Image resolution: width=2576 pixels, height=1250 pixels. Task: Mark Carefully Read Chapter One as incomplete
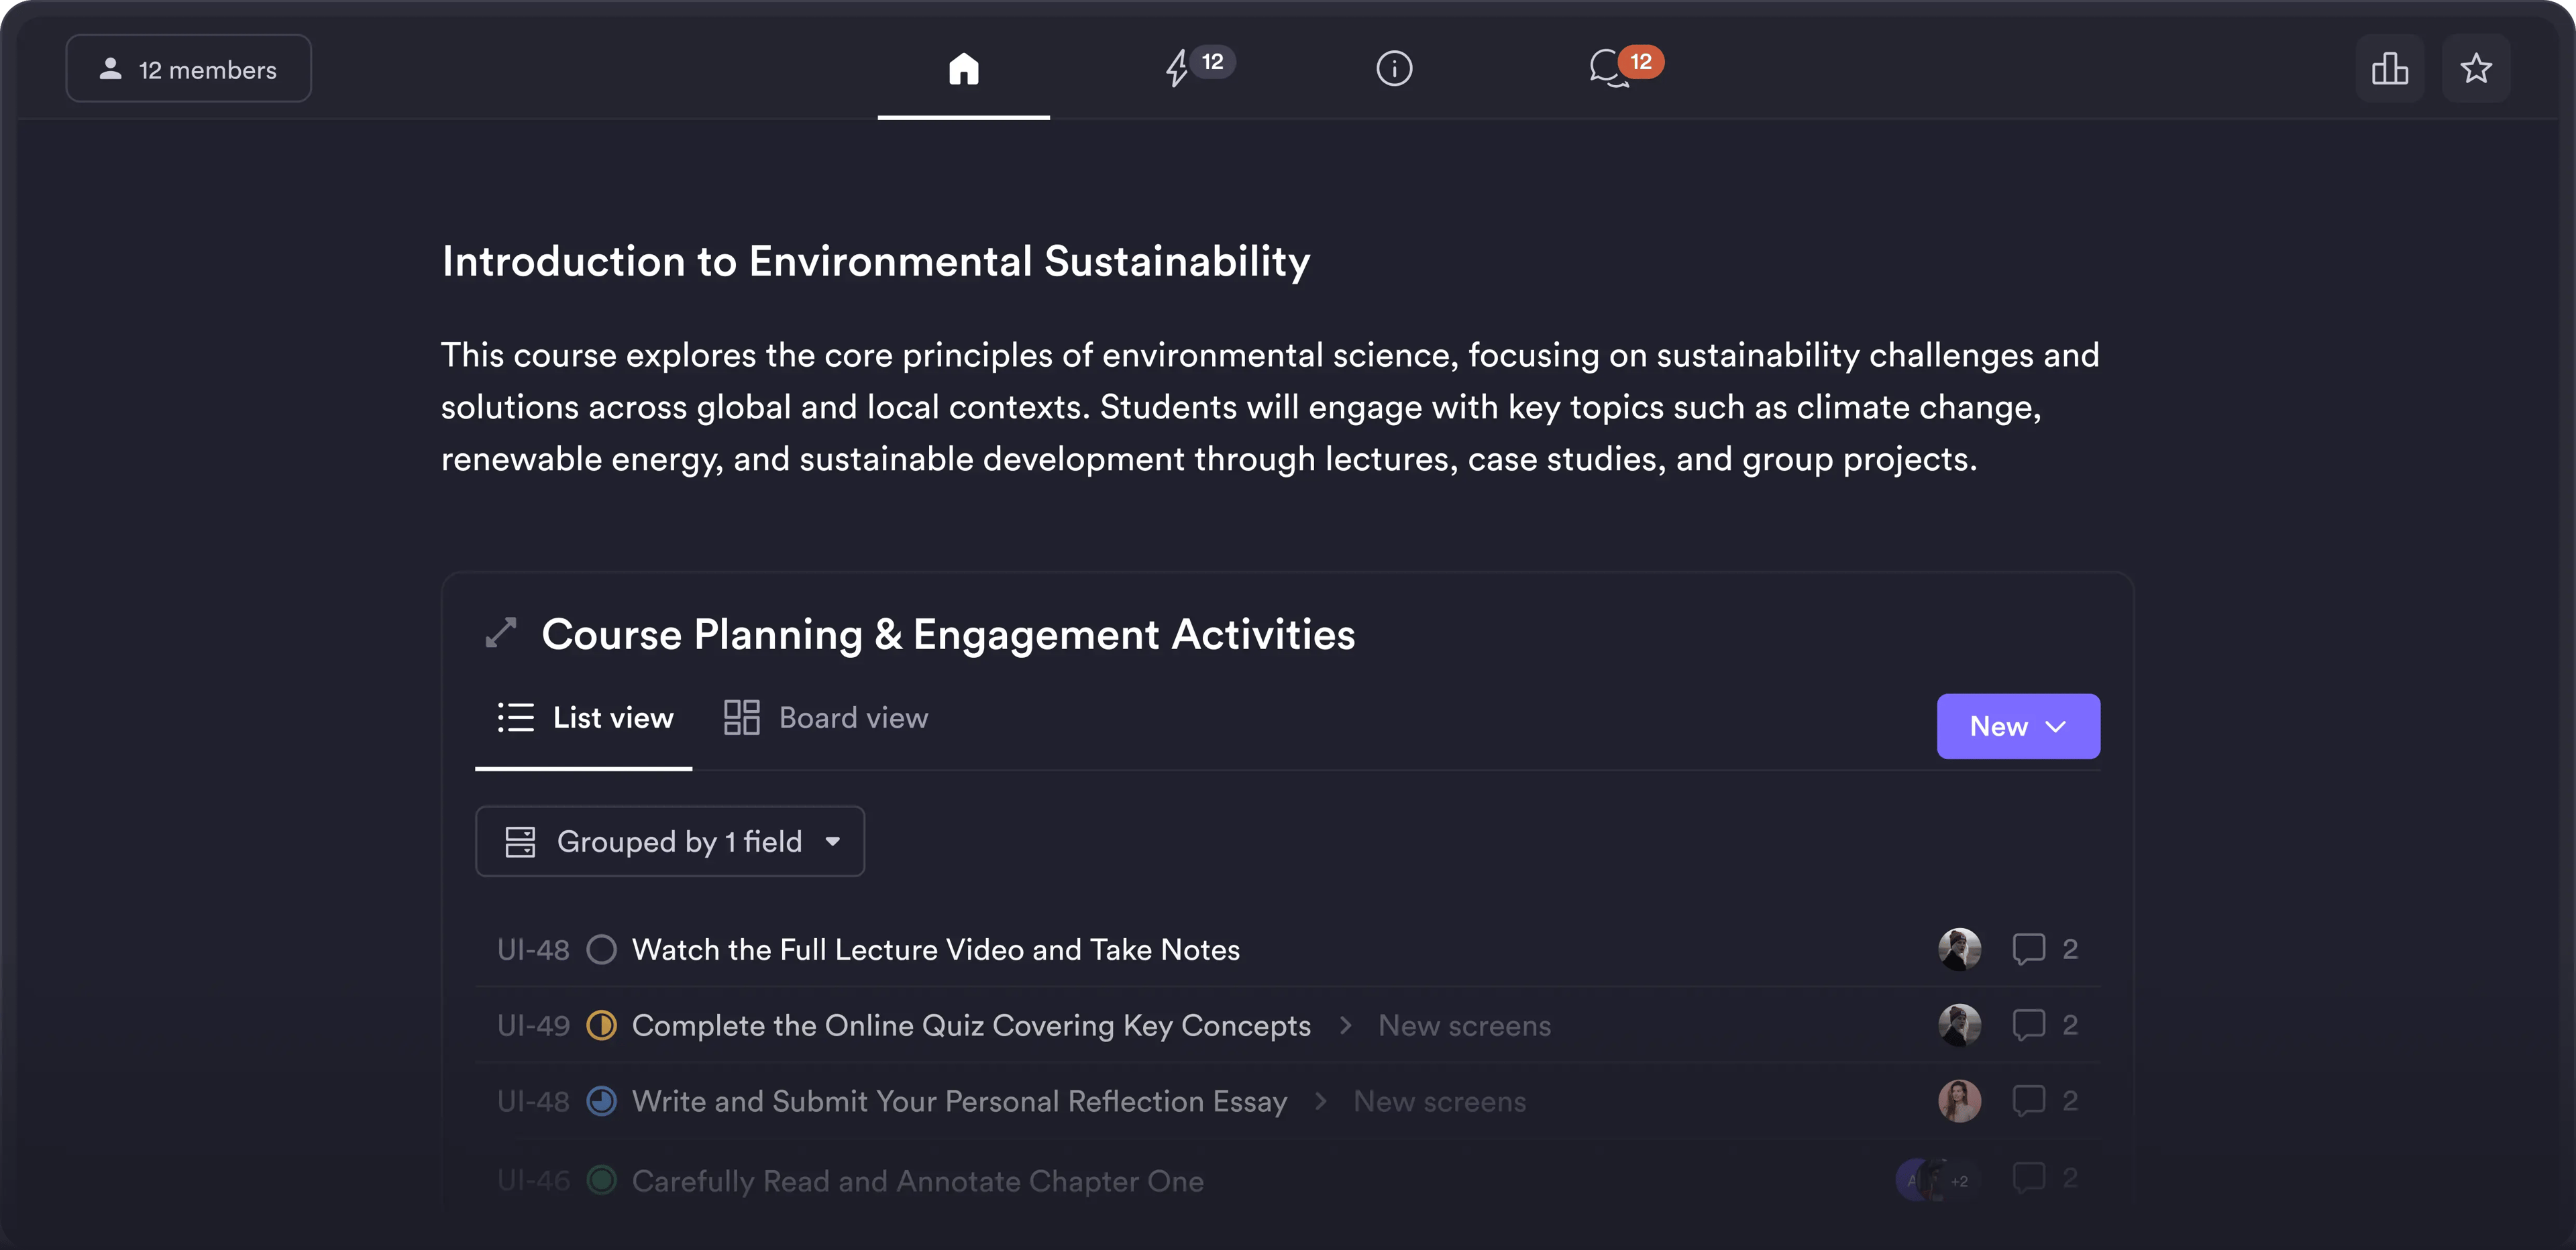(602, 1180)
